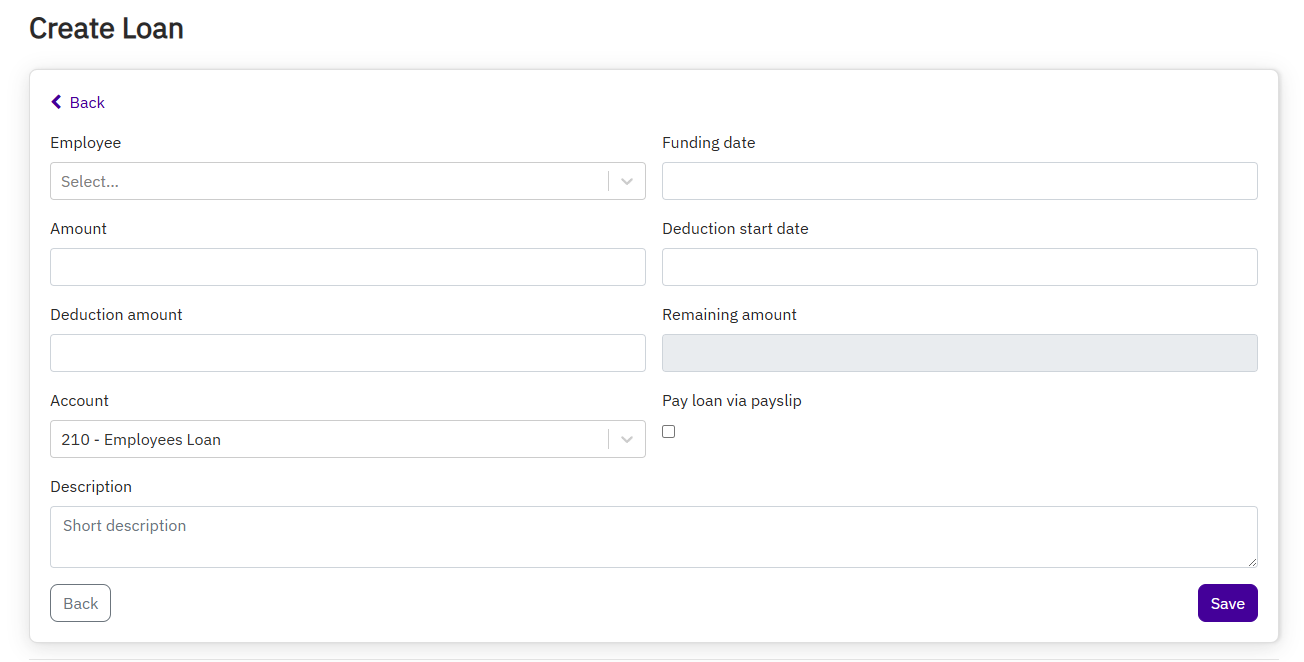The image size is (1304, 662).
Task: Click the Employee field label
Action: click(85, 143)
